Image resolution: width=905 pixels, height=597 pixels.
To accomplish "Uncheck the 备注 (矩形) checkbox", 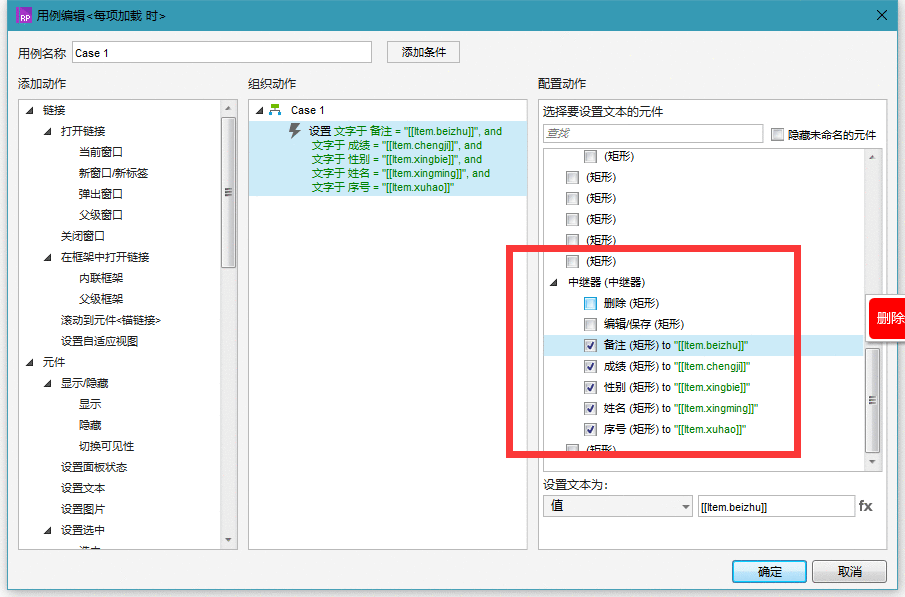I will tap(590, 345).
